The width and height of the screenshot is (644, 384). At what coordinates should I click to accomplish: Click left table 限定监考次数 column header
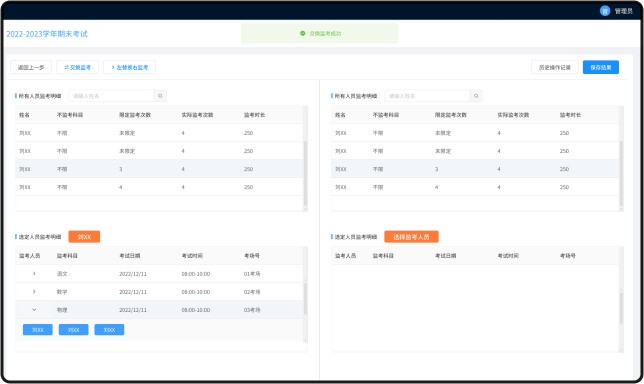click(135, 115)
